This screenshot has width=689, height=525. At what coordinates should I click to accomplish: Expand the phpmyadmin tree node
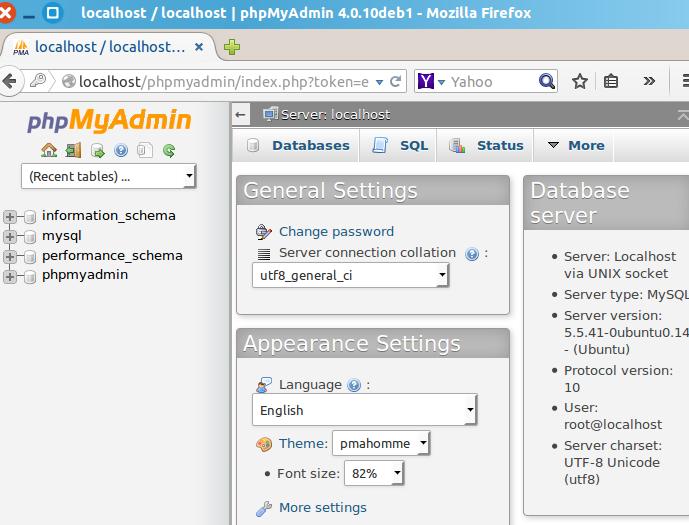pyautogui.click(x=10, y=277)
